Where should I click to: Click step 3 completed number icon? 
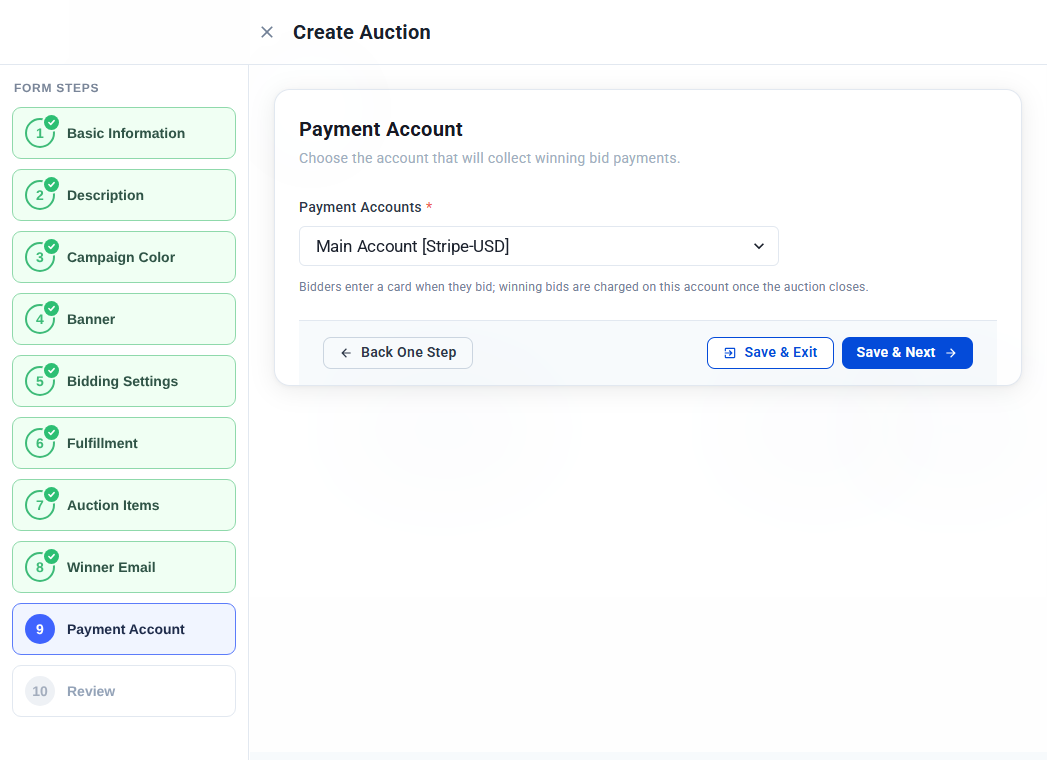tap(40, 257)
